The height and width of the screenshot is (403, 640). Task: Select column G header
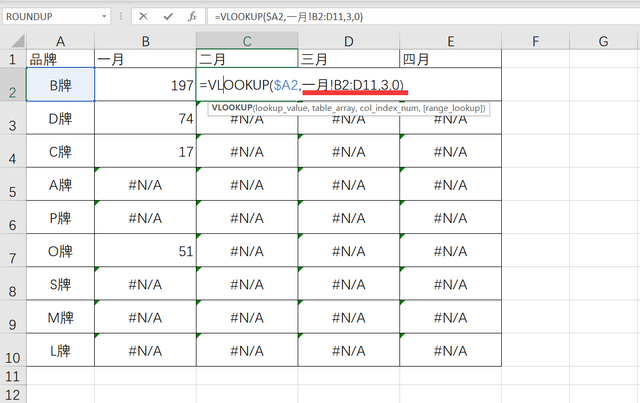pos(603,41)
